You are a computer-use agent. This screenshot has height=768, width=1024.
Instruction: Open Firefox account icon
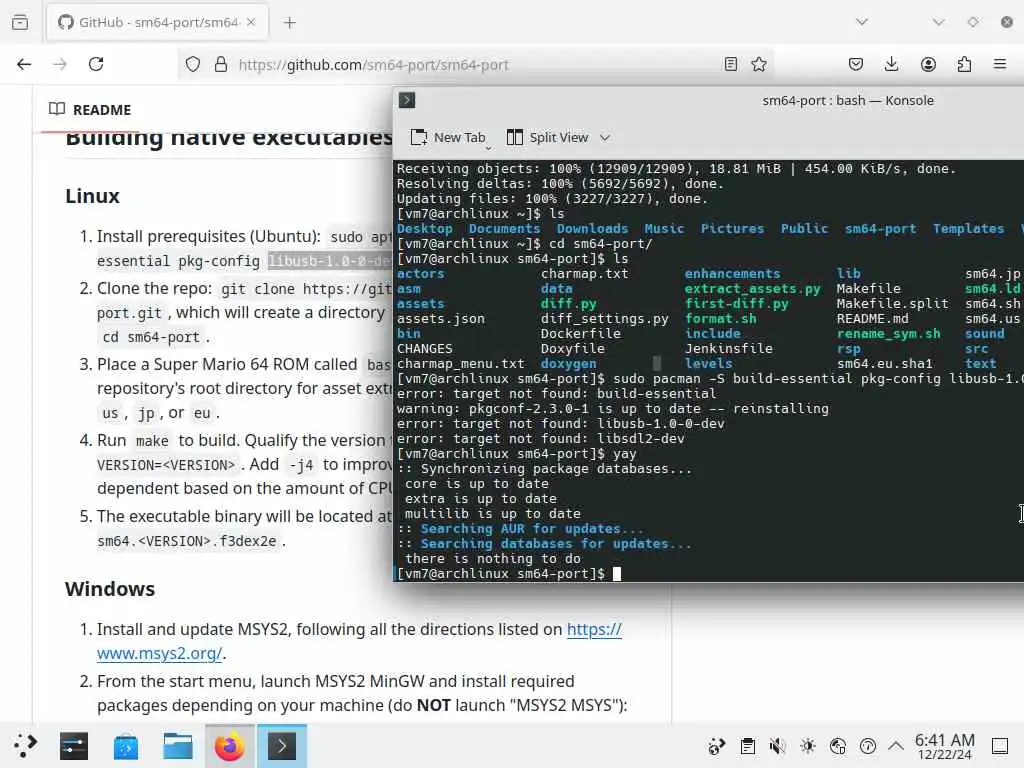(x=928, y=64)
